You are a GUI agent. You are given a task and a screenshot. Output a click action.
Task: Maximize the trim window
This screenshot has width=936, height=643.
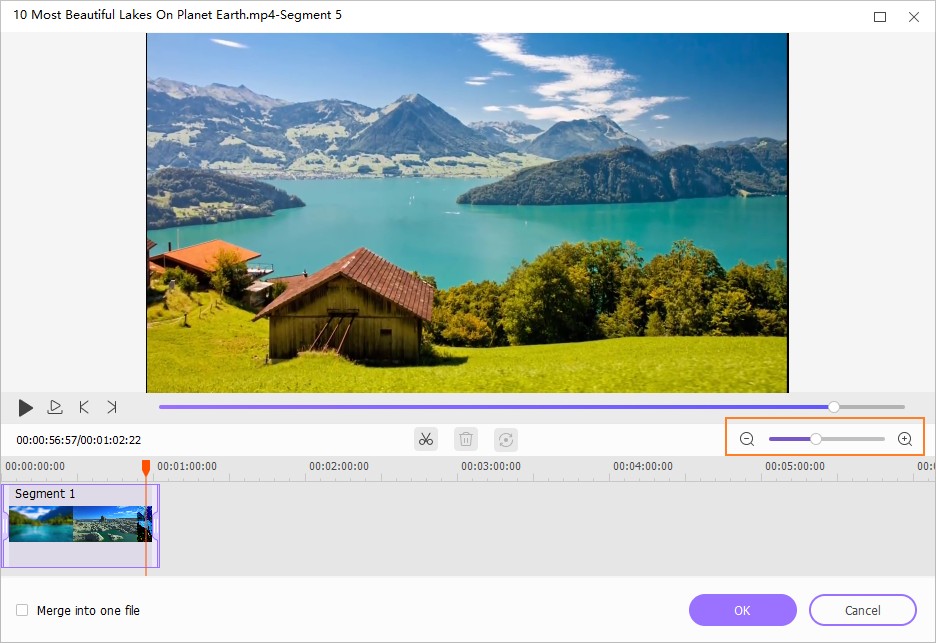880,17
